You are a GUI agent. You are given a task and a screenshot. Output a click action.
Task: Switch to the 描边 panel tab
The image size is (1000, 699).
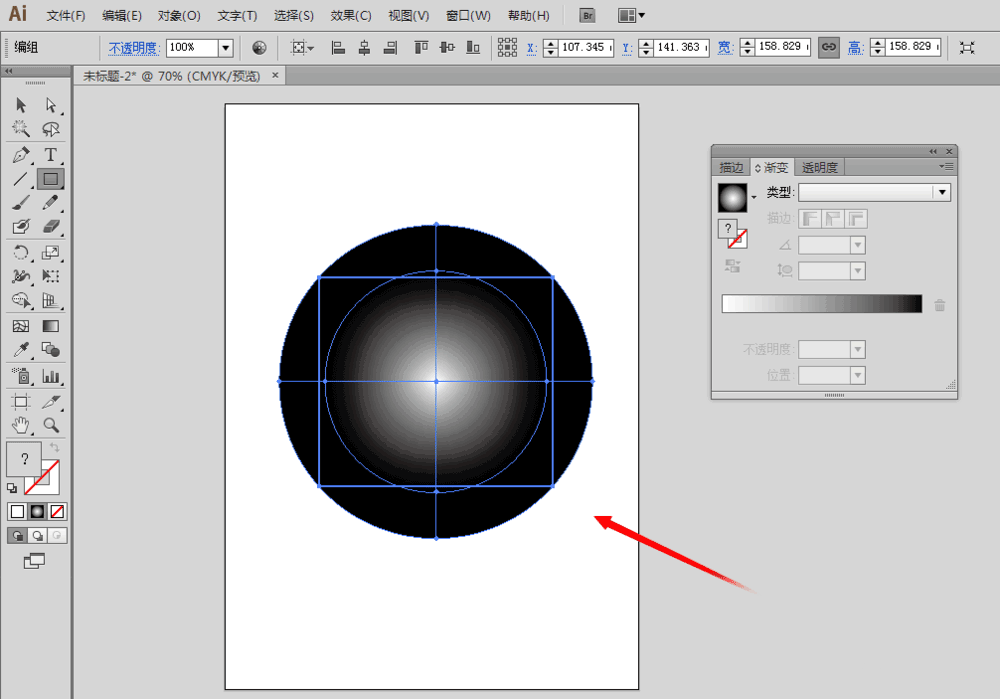(732, 167)
